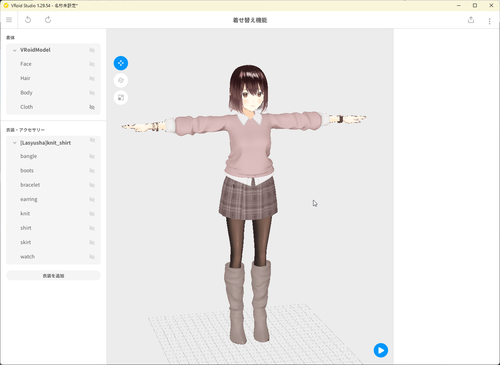500x365 pixels.
Task: Toggle visibility of Body row
Action: pos(92,93)
